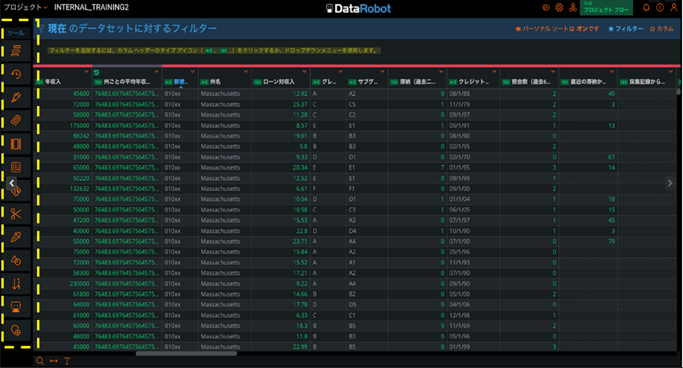The height and width of the screenshot is (368, 683).
Task: Click the text type icon beside 州名
Action: [x=204, y=82]
